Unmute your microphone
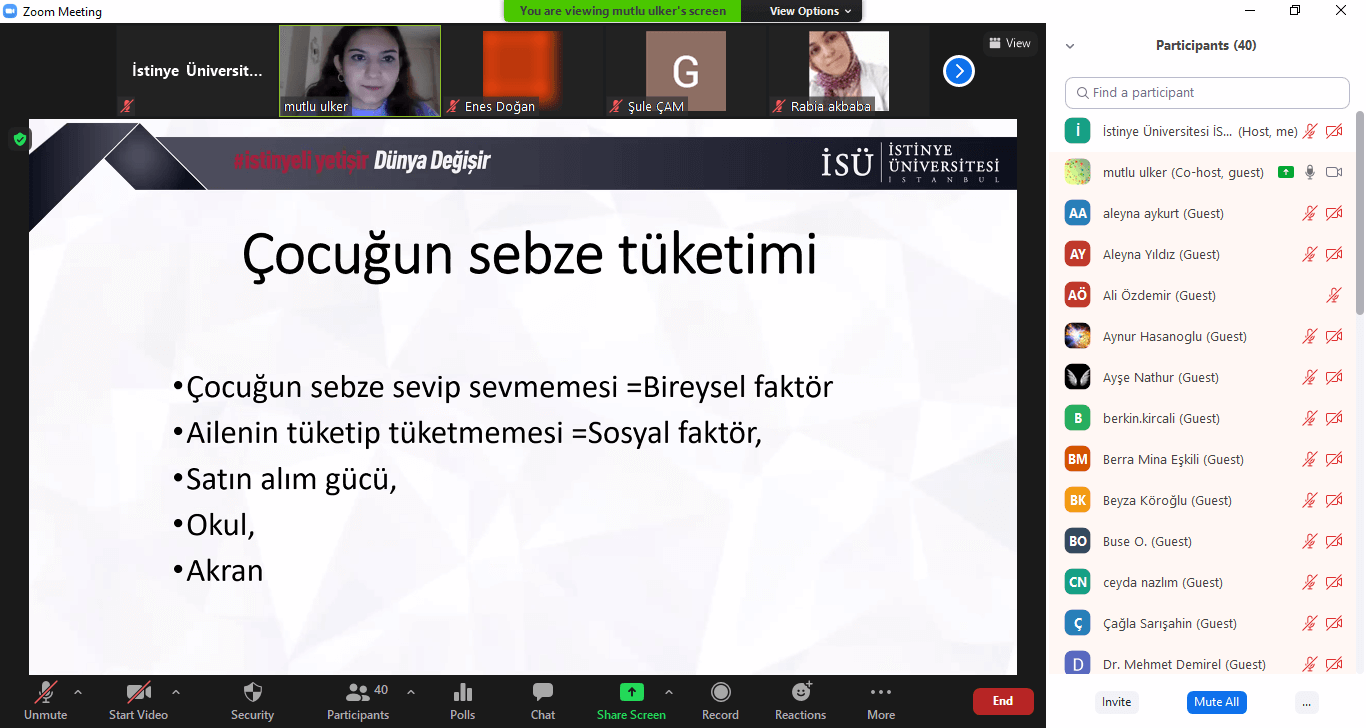The height and width of the screenshot is (728, 1366). click(x=45, y=693)
